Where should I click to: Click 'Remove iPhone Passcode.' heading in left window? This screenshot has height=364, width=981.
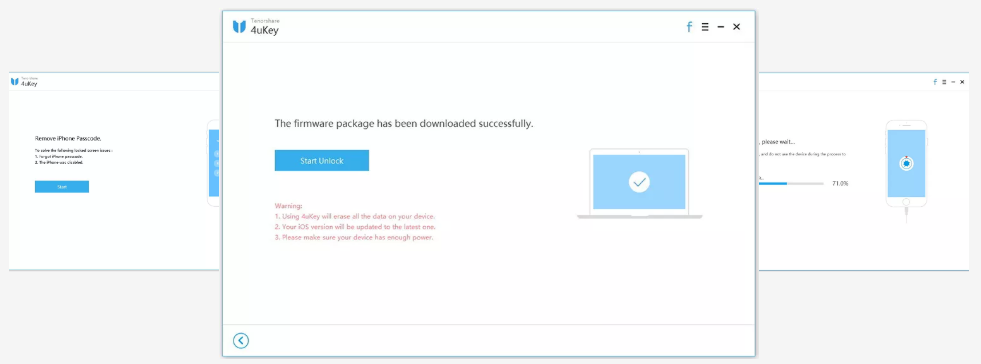click(68, 138)
